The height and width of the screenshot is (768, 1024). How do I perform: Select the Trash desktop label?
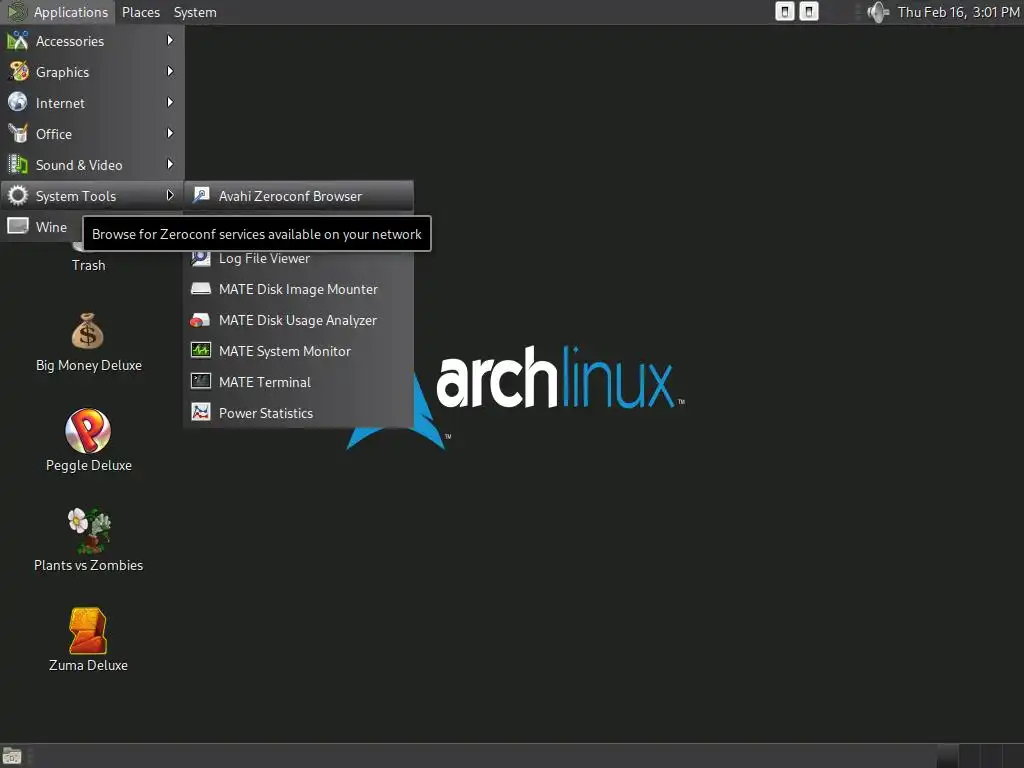pos(88,265)
